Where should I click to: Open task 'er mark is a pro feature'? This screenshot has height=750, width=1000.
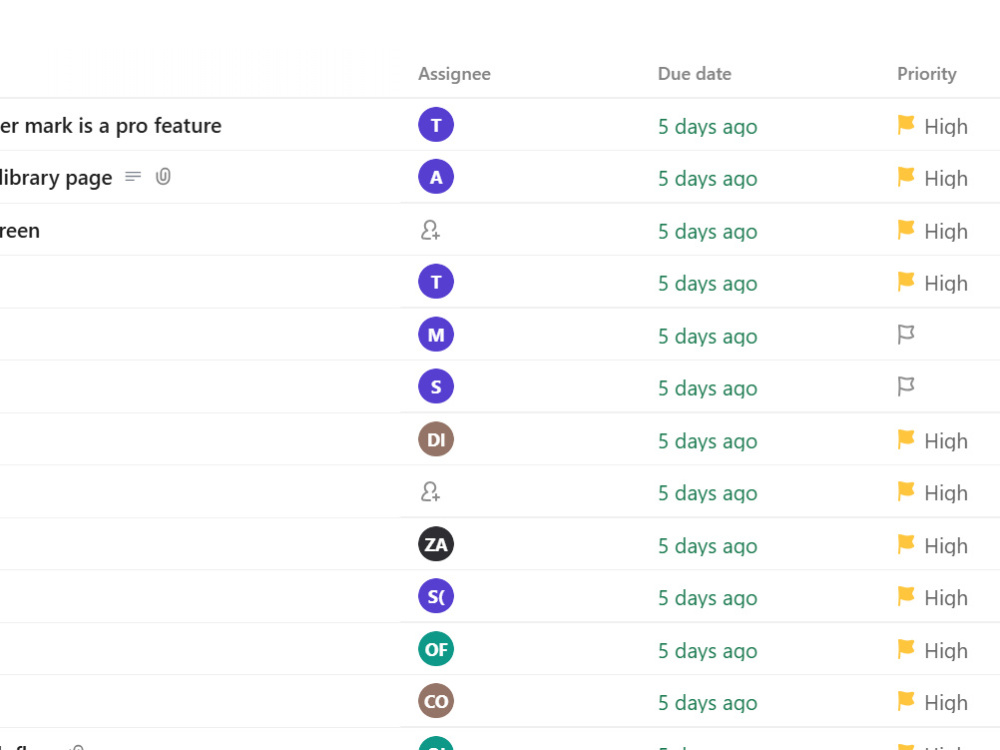pos(111,126)
